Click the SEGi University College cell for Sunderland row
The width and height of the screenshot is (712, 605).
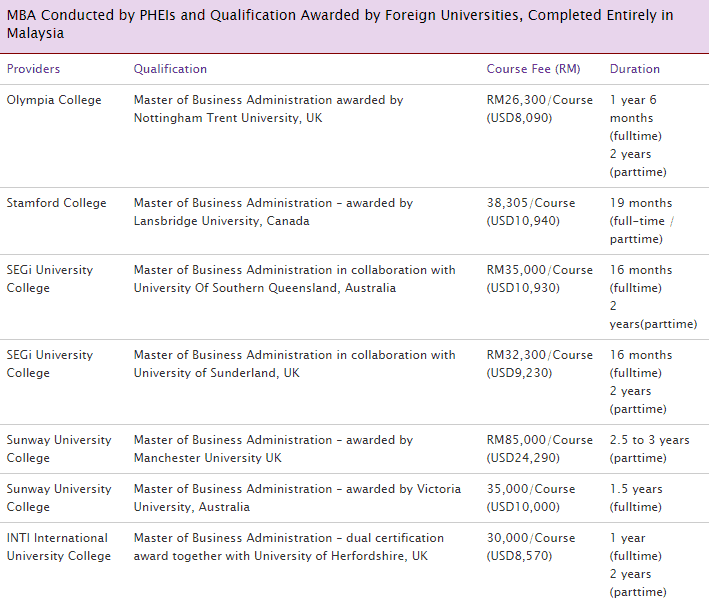[x=49, y=364]
